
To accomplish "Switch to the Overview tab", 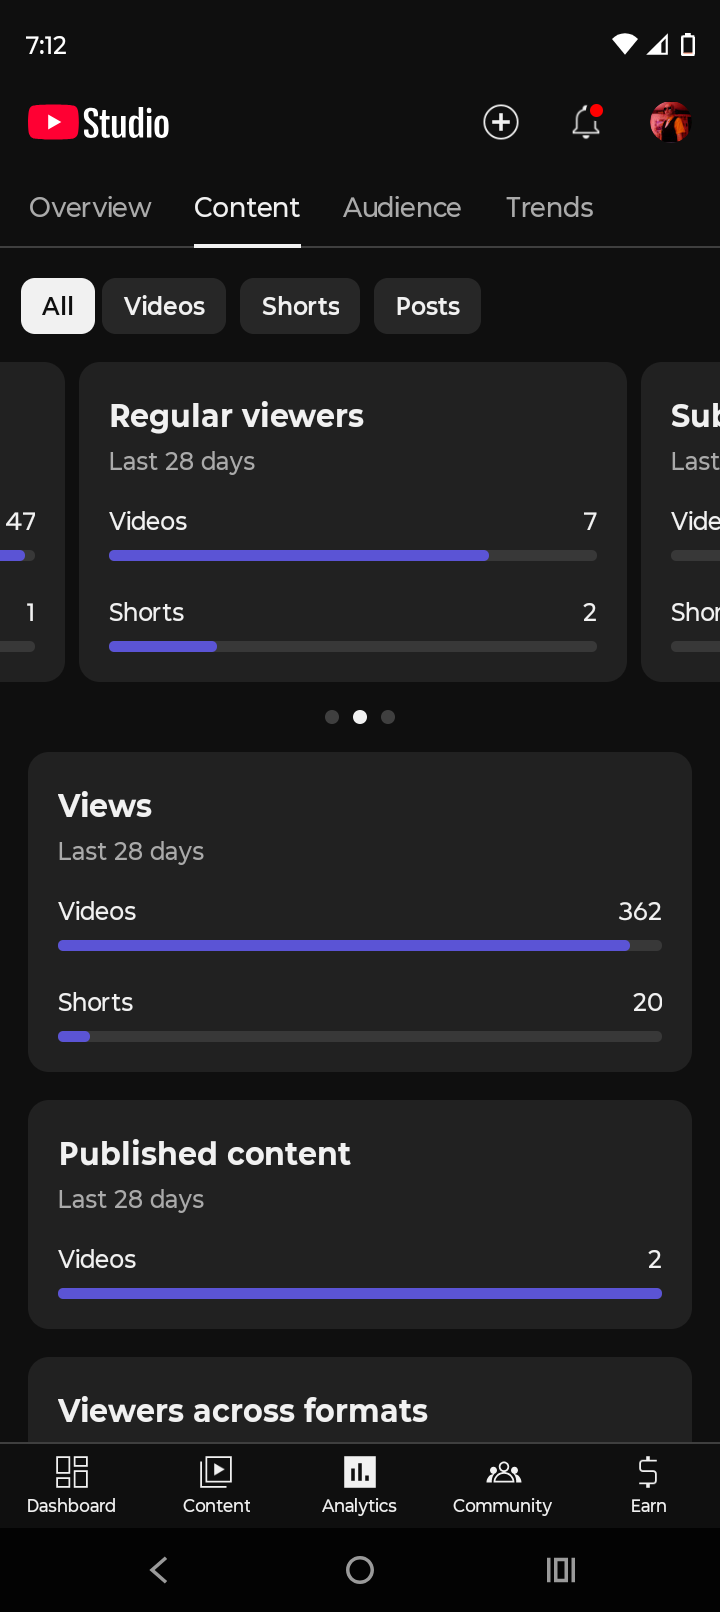I will pyautogui.click(x=90, y=208).
